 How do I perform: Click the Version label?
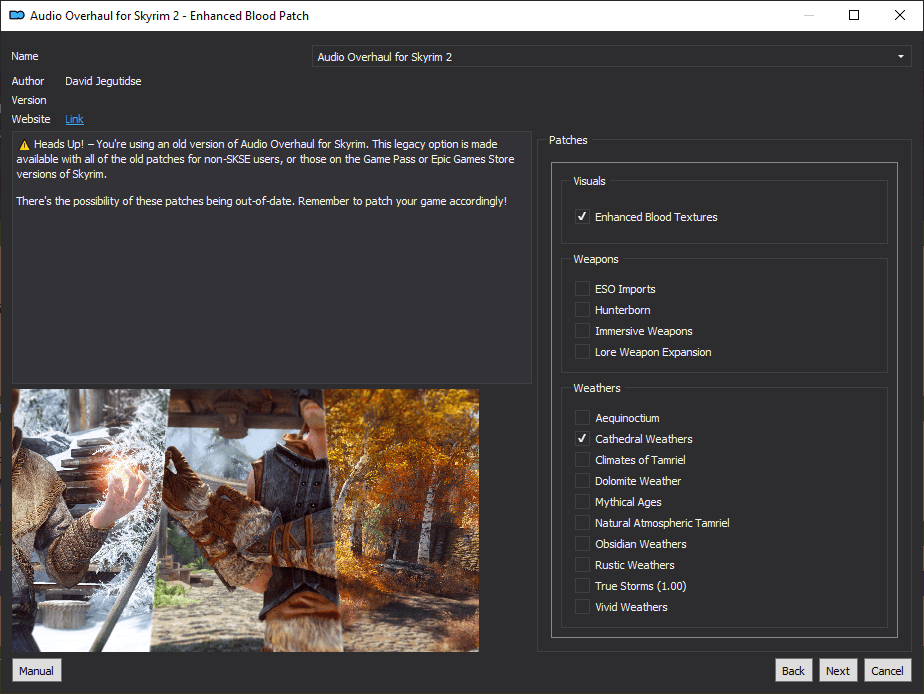tap(29, 100)
